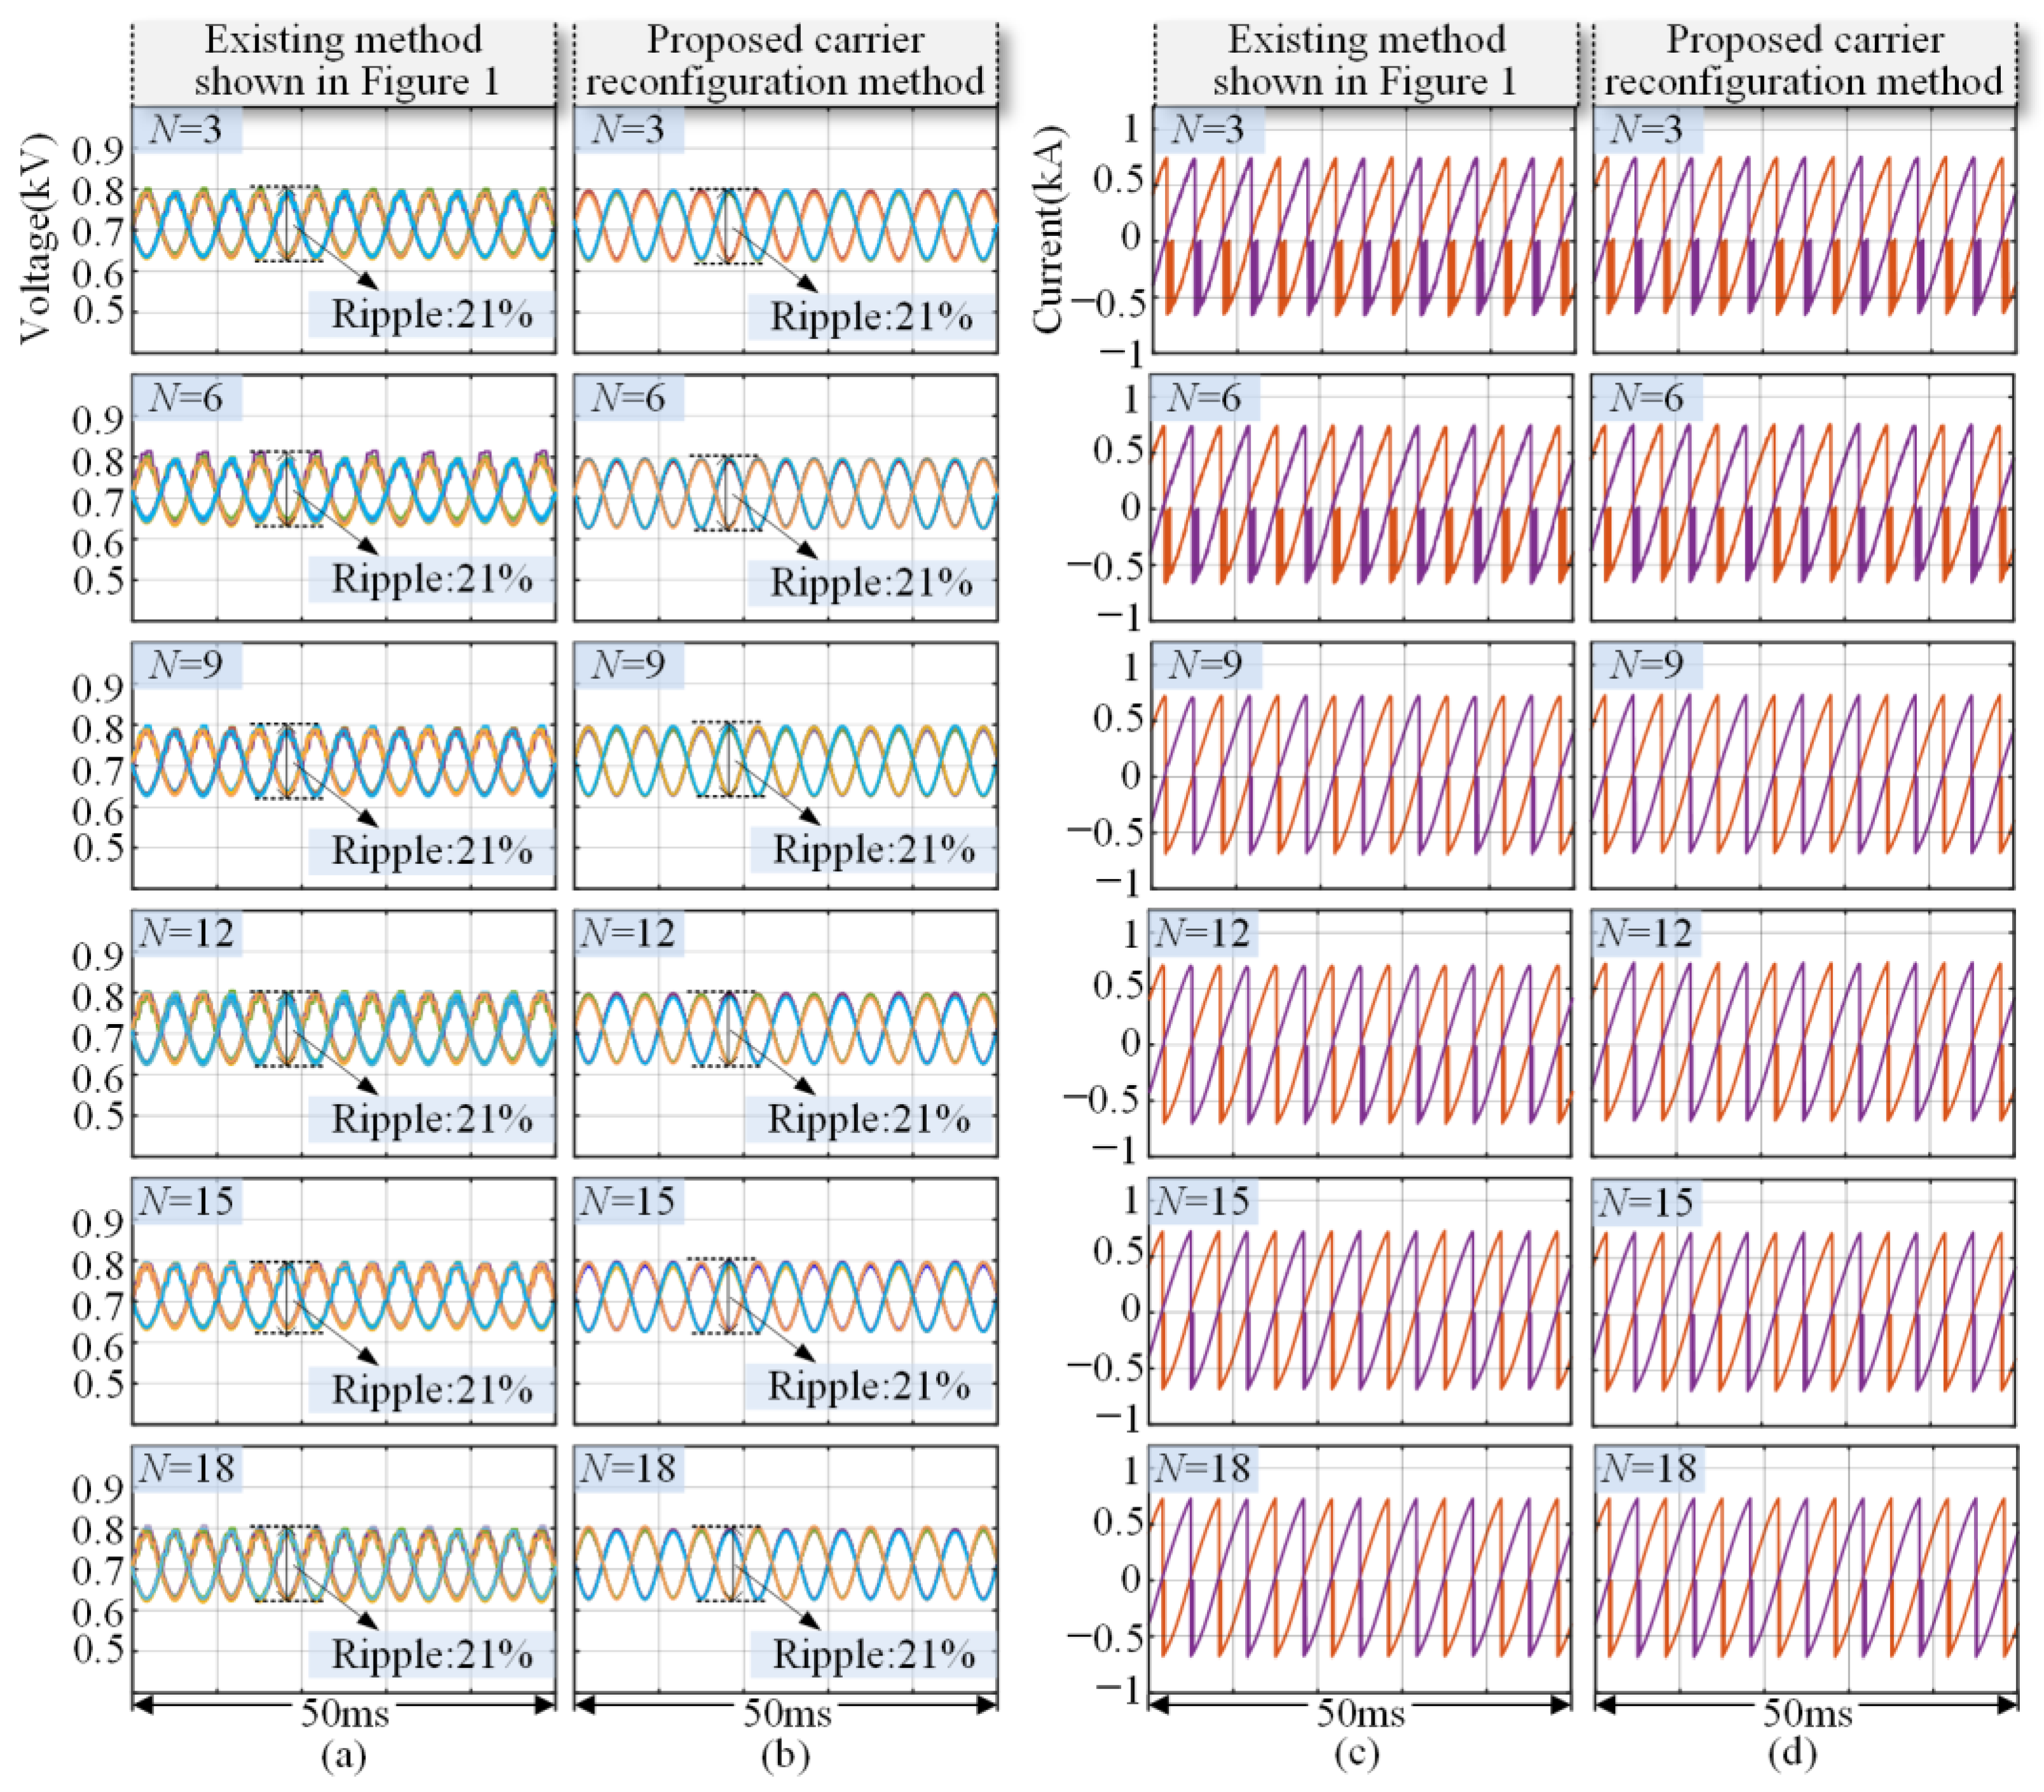The image size is (2044, 1792).
Task: Click the N=12 label in column (c)
Action: click(x=1202, y=933)
